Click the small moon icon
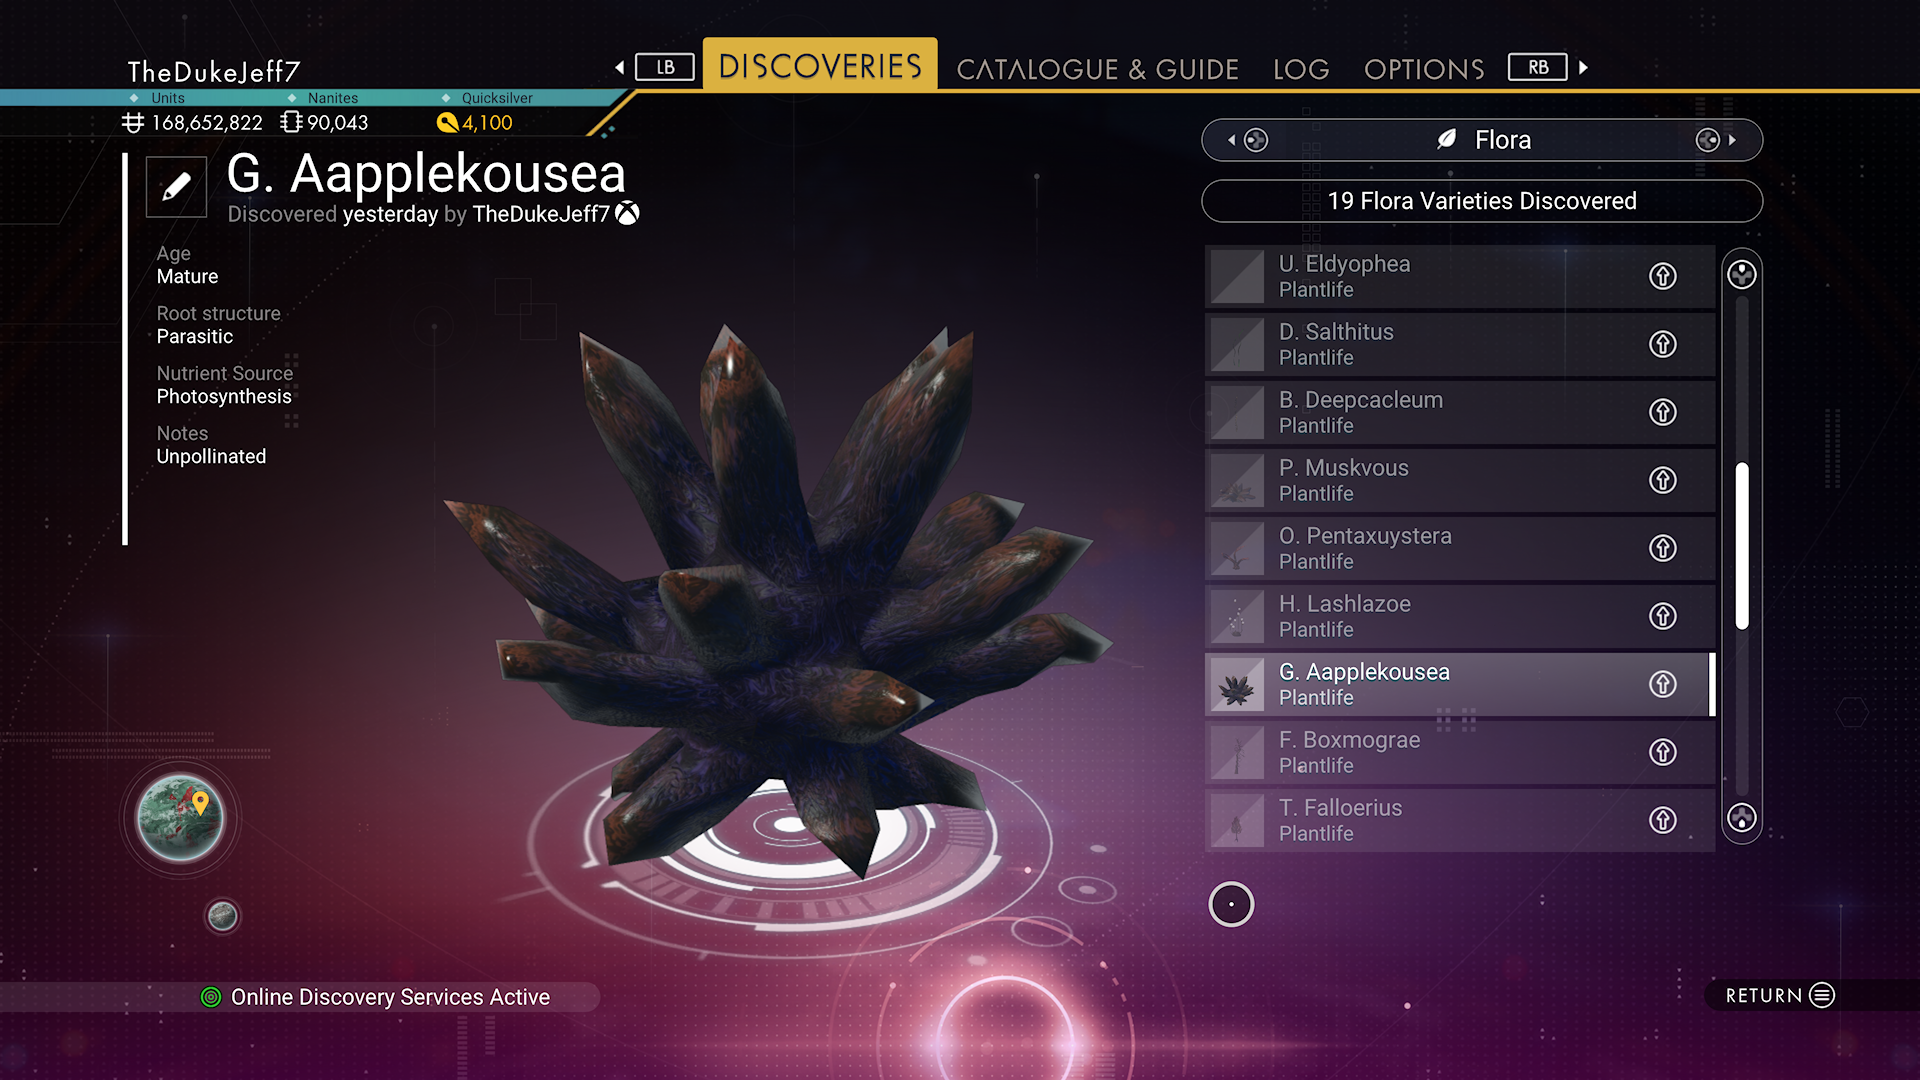The width and height of the screenshot is (1920, 1080). pos(222,916)
